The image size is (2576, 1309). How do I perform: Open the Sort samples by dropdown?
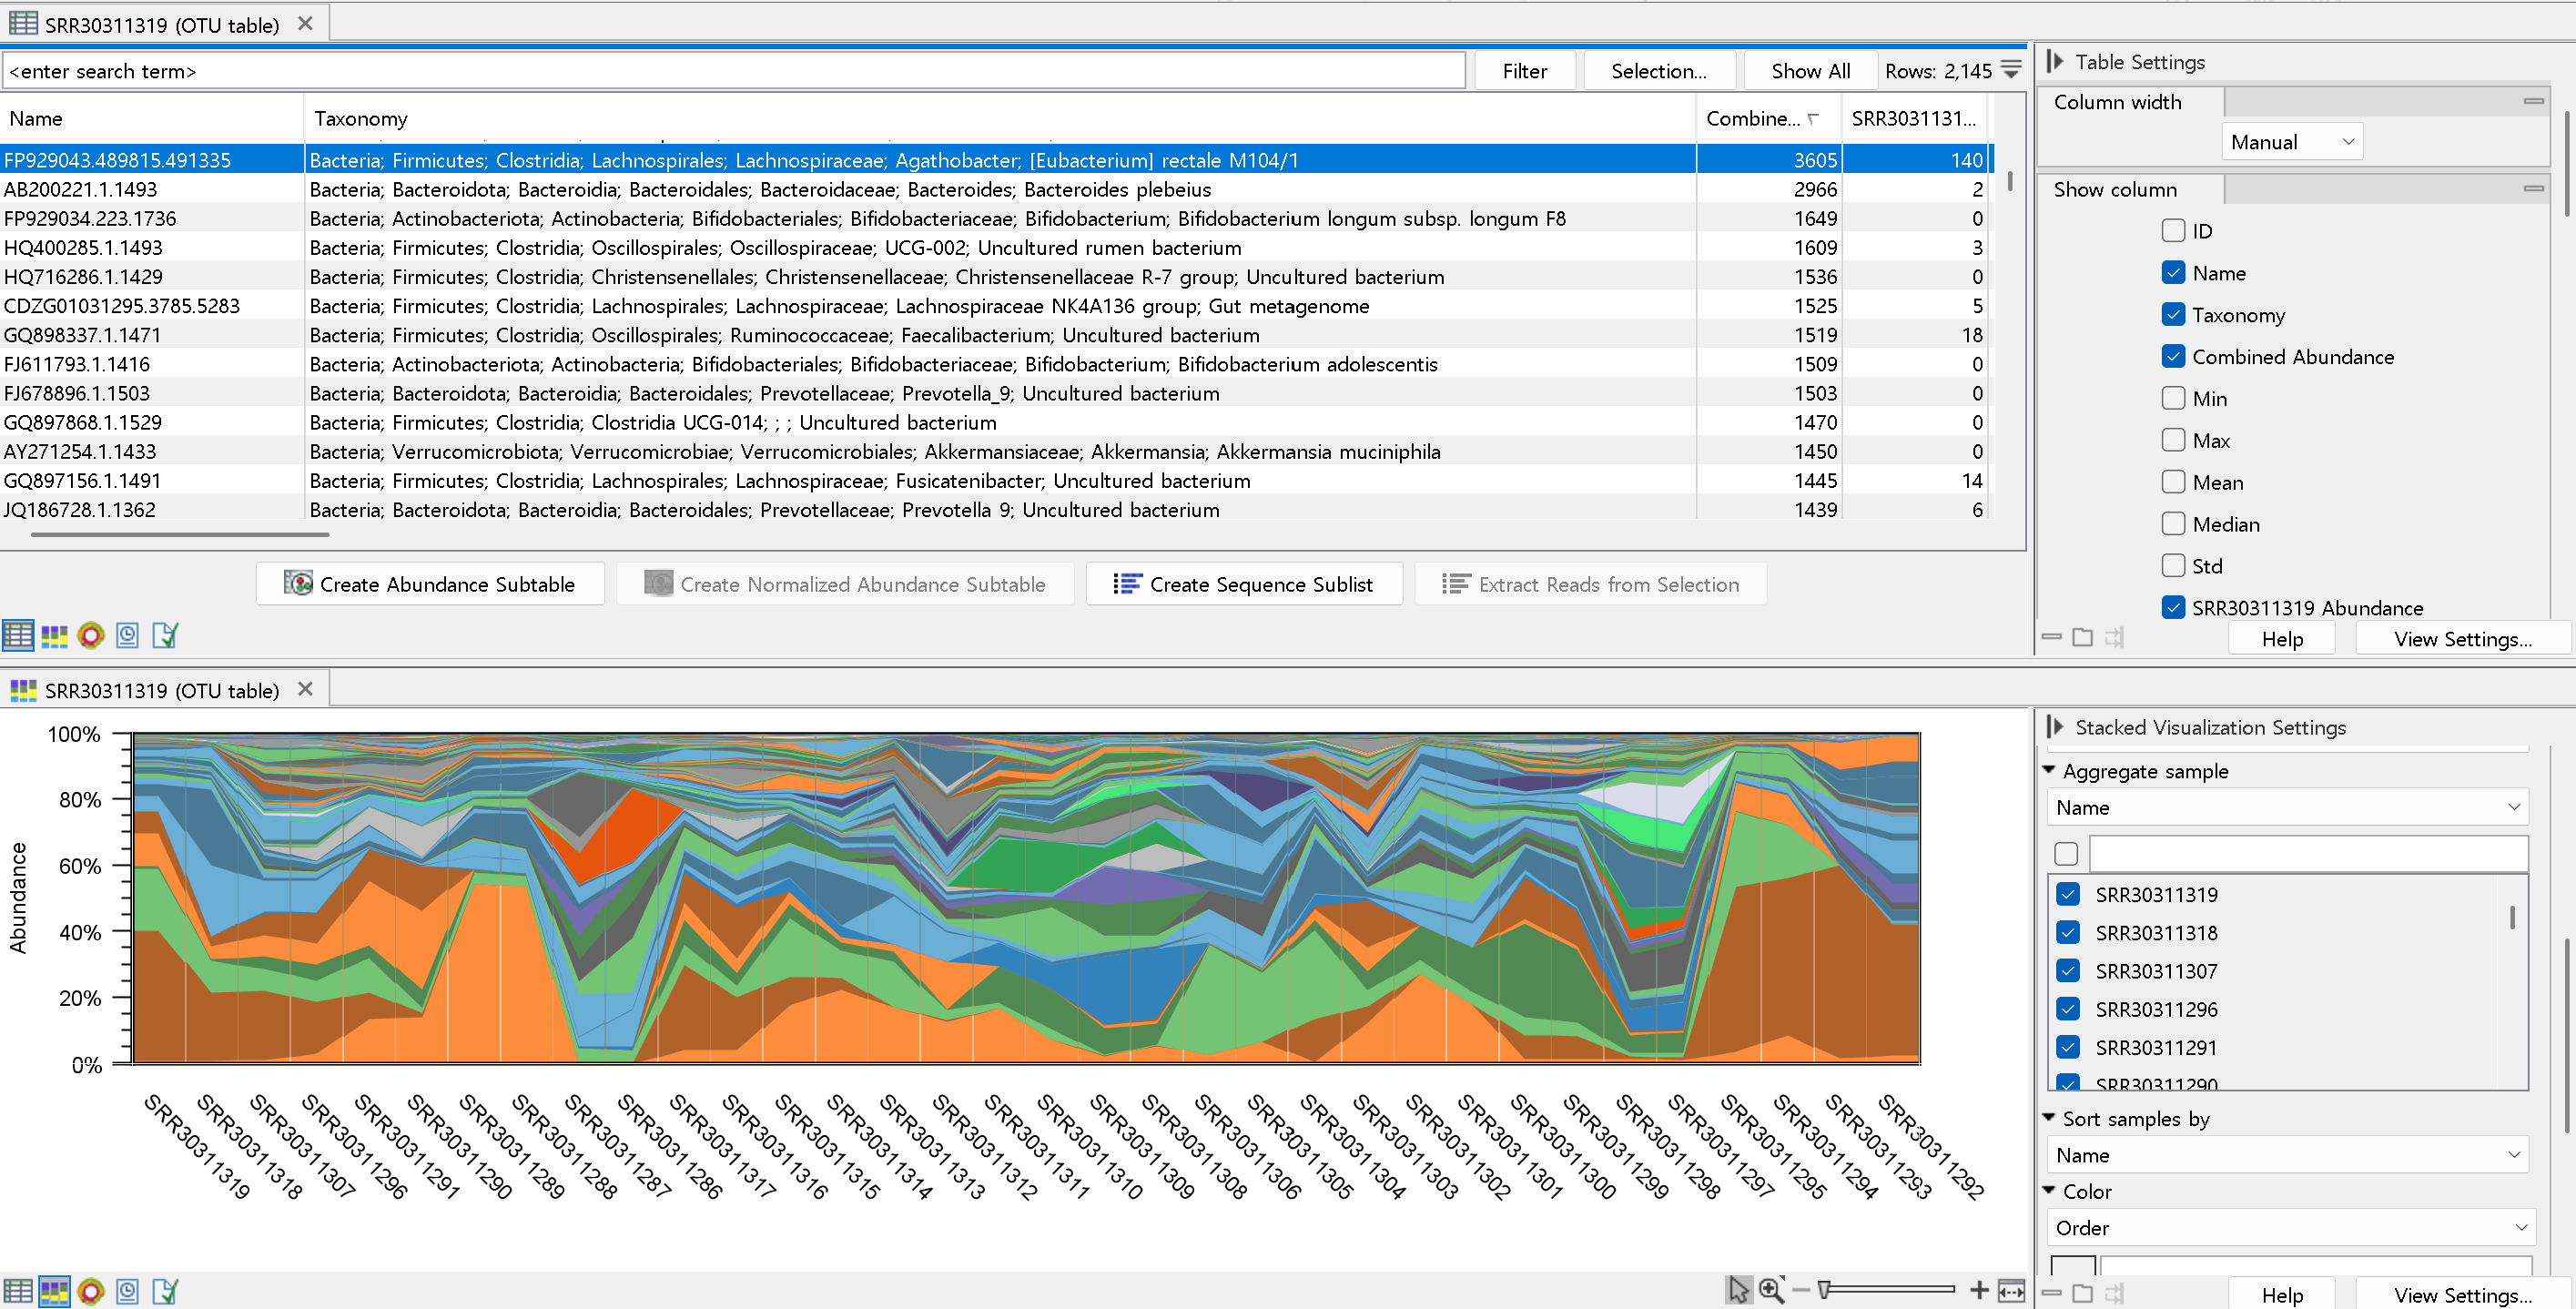[2286, 1155]
